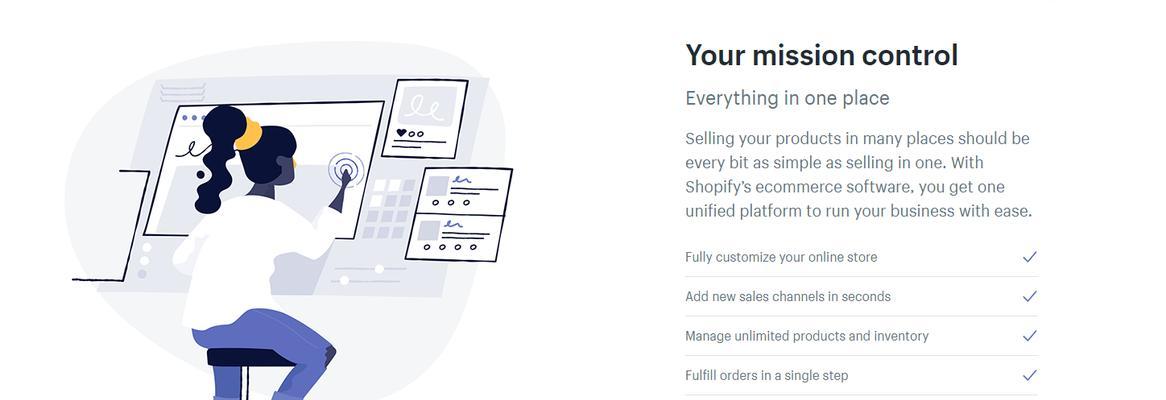Viewport: 1166px width, 400px height.
Task: Click the yellow hair tie on the woman
Action: point(250,134)
